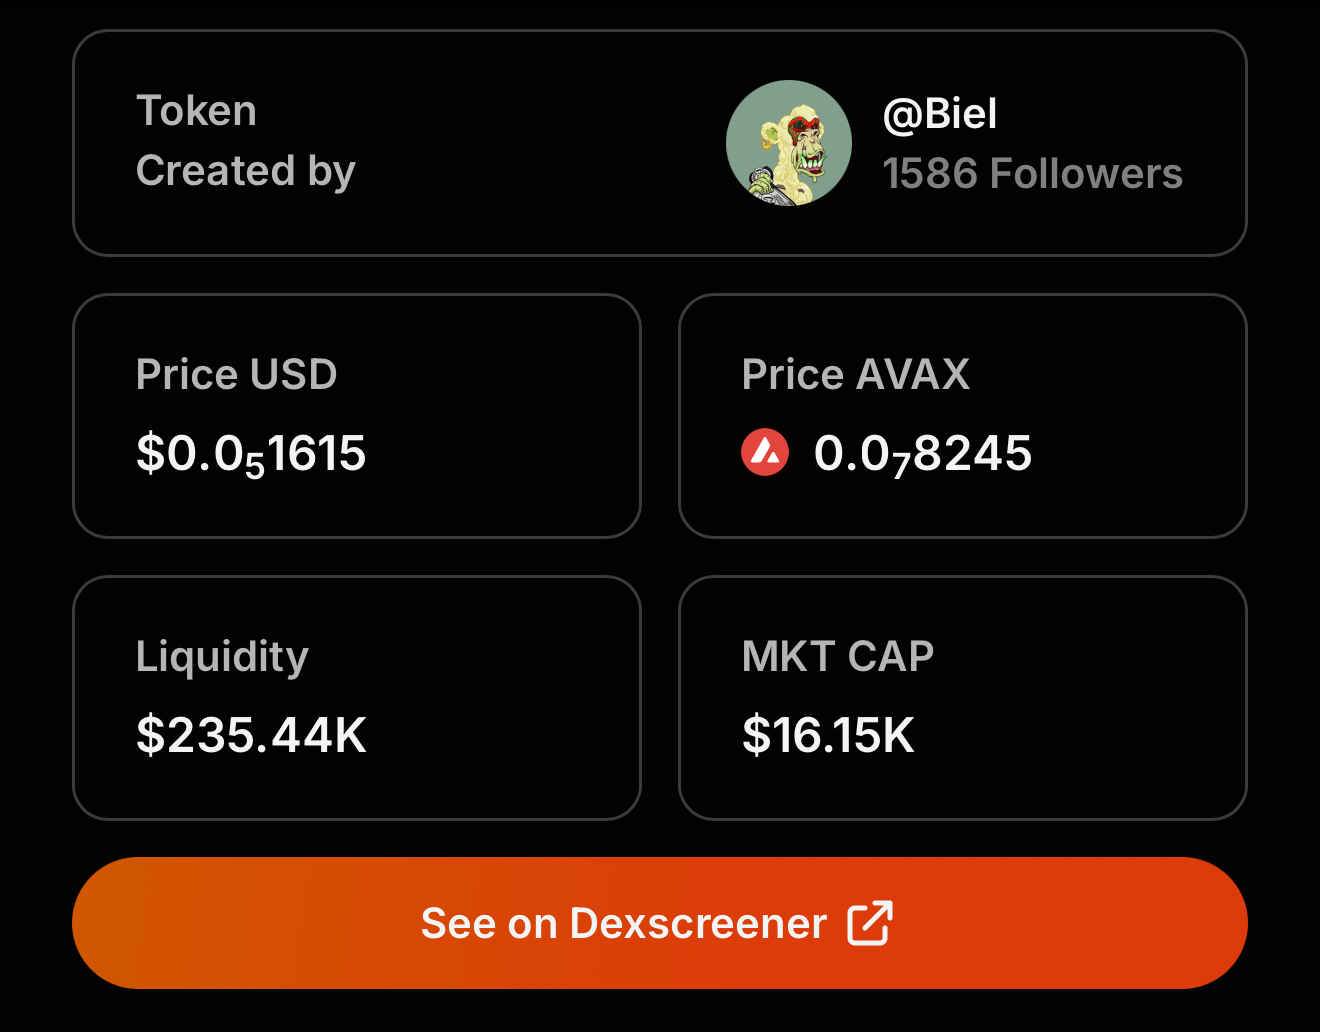Click the Created by text
Image resolution: width=1320 pixels, height=1032 pixels.
245,171
